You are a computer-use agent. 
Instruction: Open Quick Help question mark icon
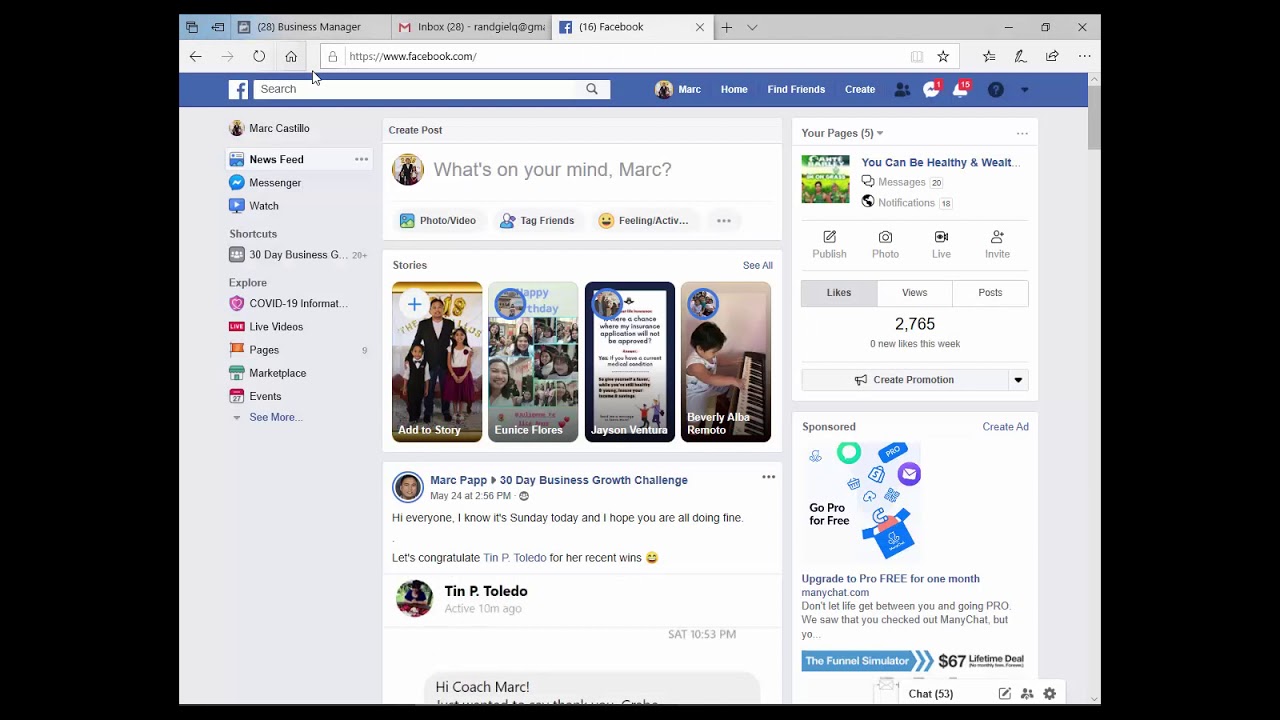point(996,89)
